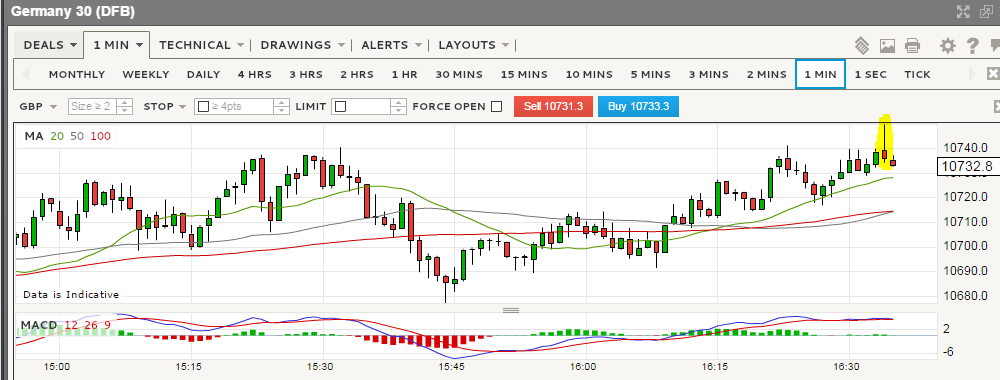The image size is (1000, 380).
Task: Click the stacked layers icon in toolbar
Action: coord(862,45)
